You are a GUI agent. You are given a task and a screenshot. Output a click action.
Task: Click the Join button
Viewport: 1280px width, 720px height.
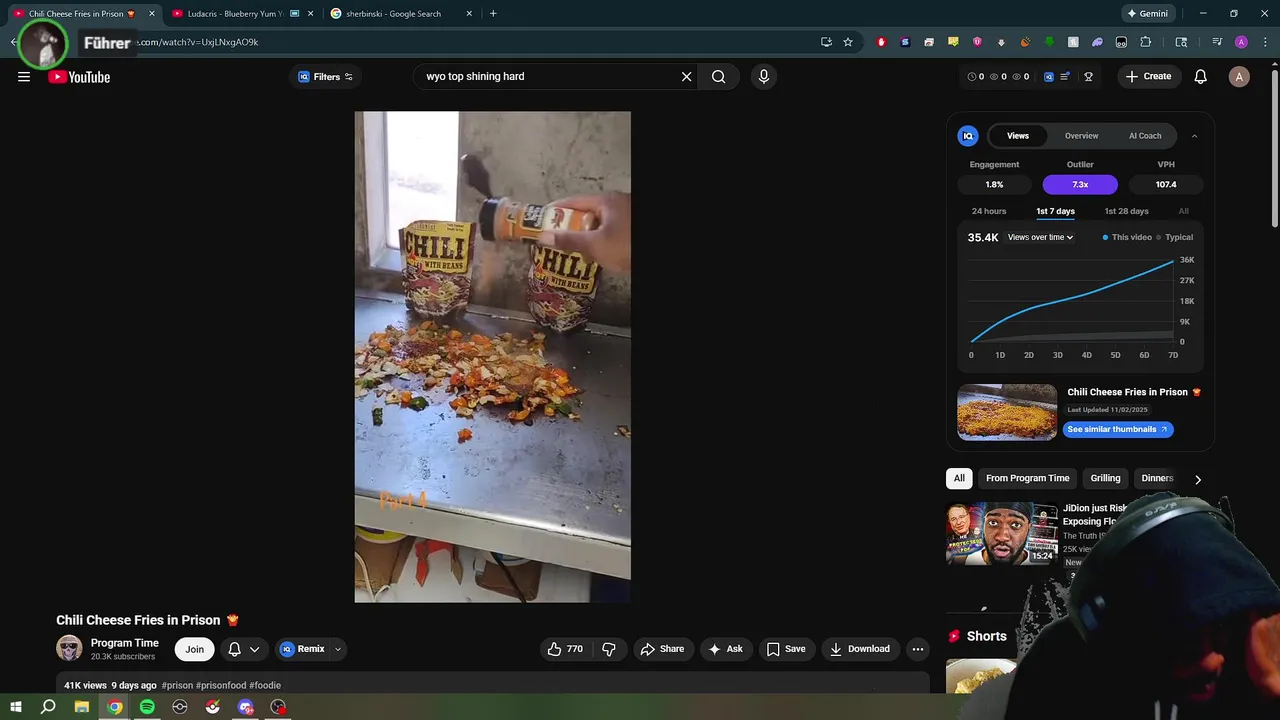194,649
